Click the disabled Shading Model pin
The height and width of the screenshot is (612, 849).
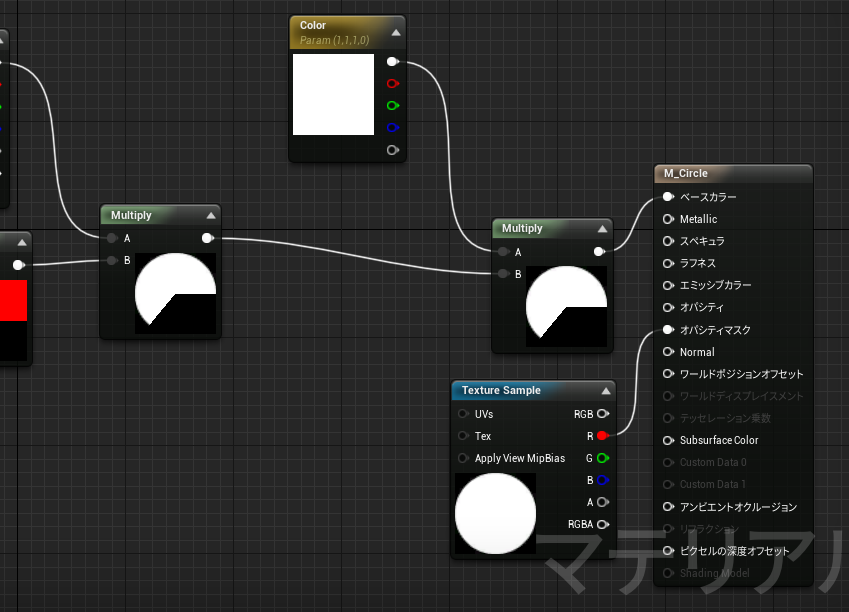[668, 573]
